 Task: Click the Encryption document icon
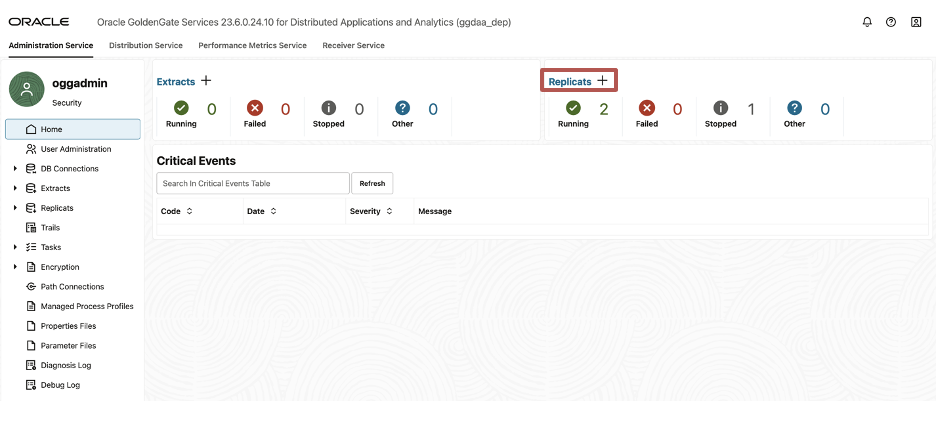tap(31, 267)
